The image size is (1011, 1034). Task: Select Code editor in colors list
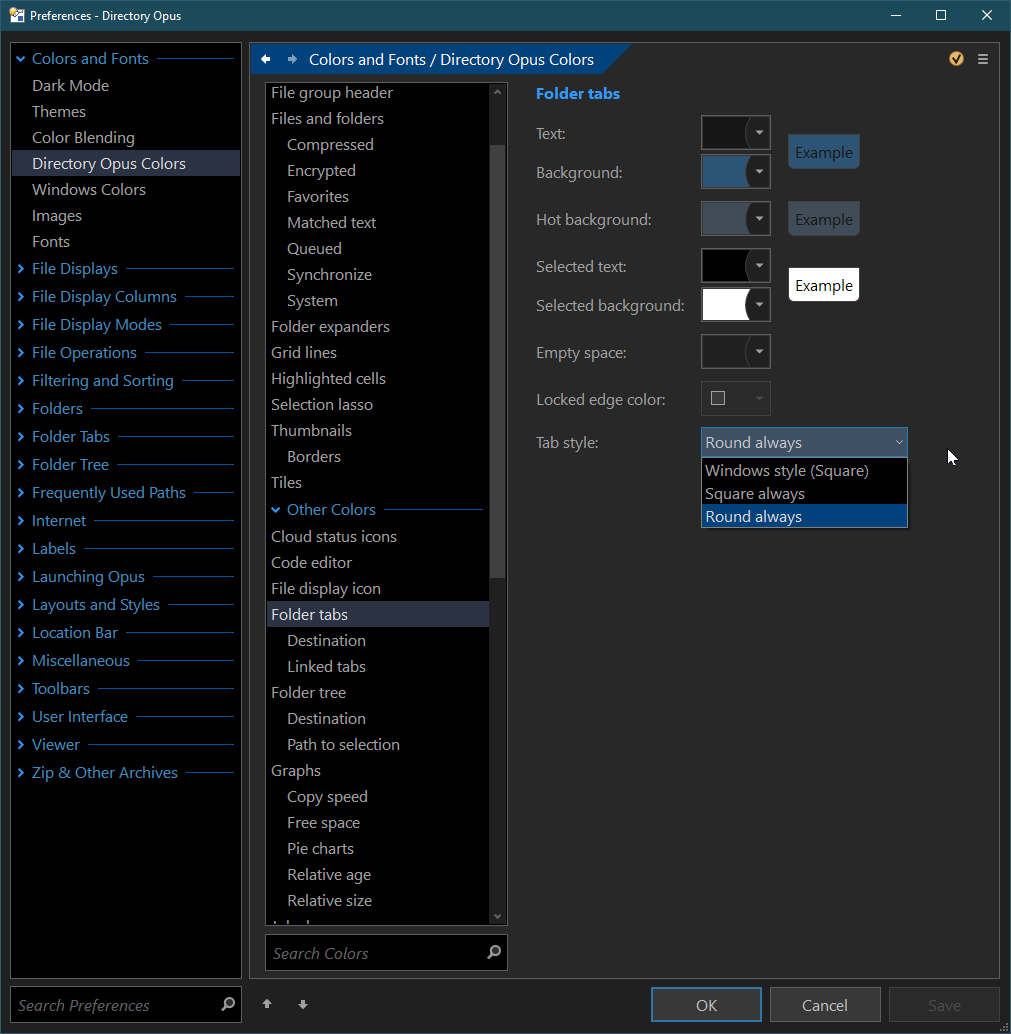point(311,563)
